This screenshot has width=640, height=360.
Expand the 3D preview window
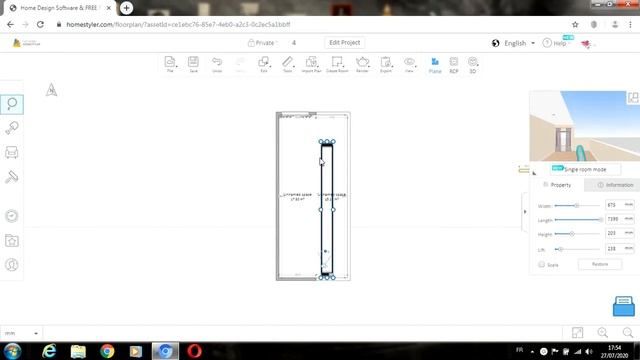pyautogui.click(x=633, y=97)
